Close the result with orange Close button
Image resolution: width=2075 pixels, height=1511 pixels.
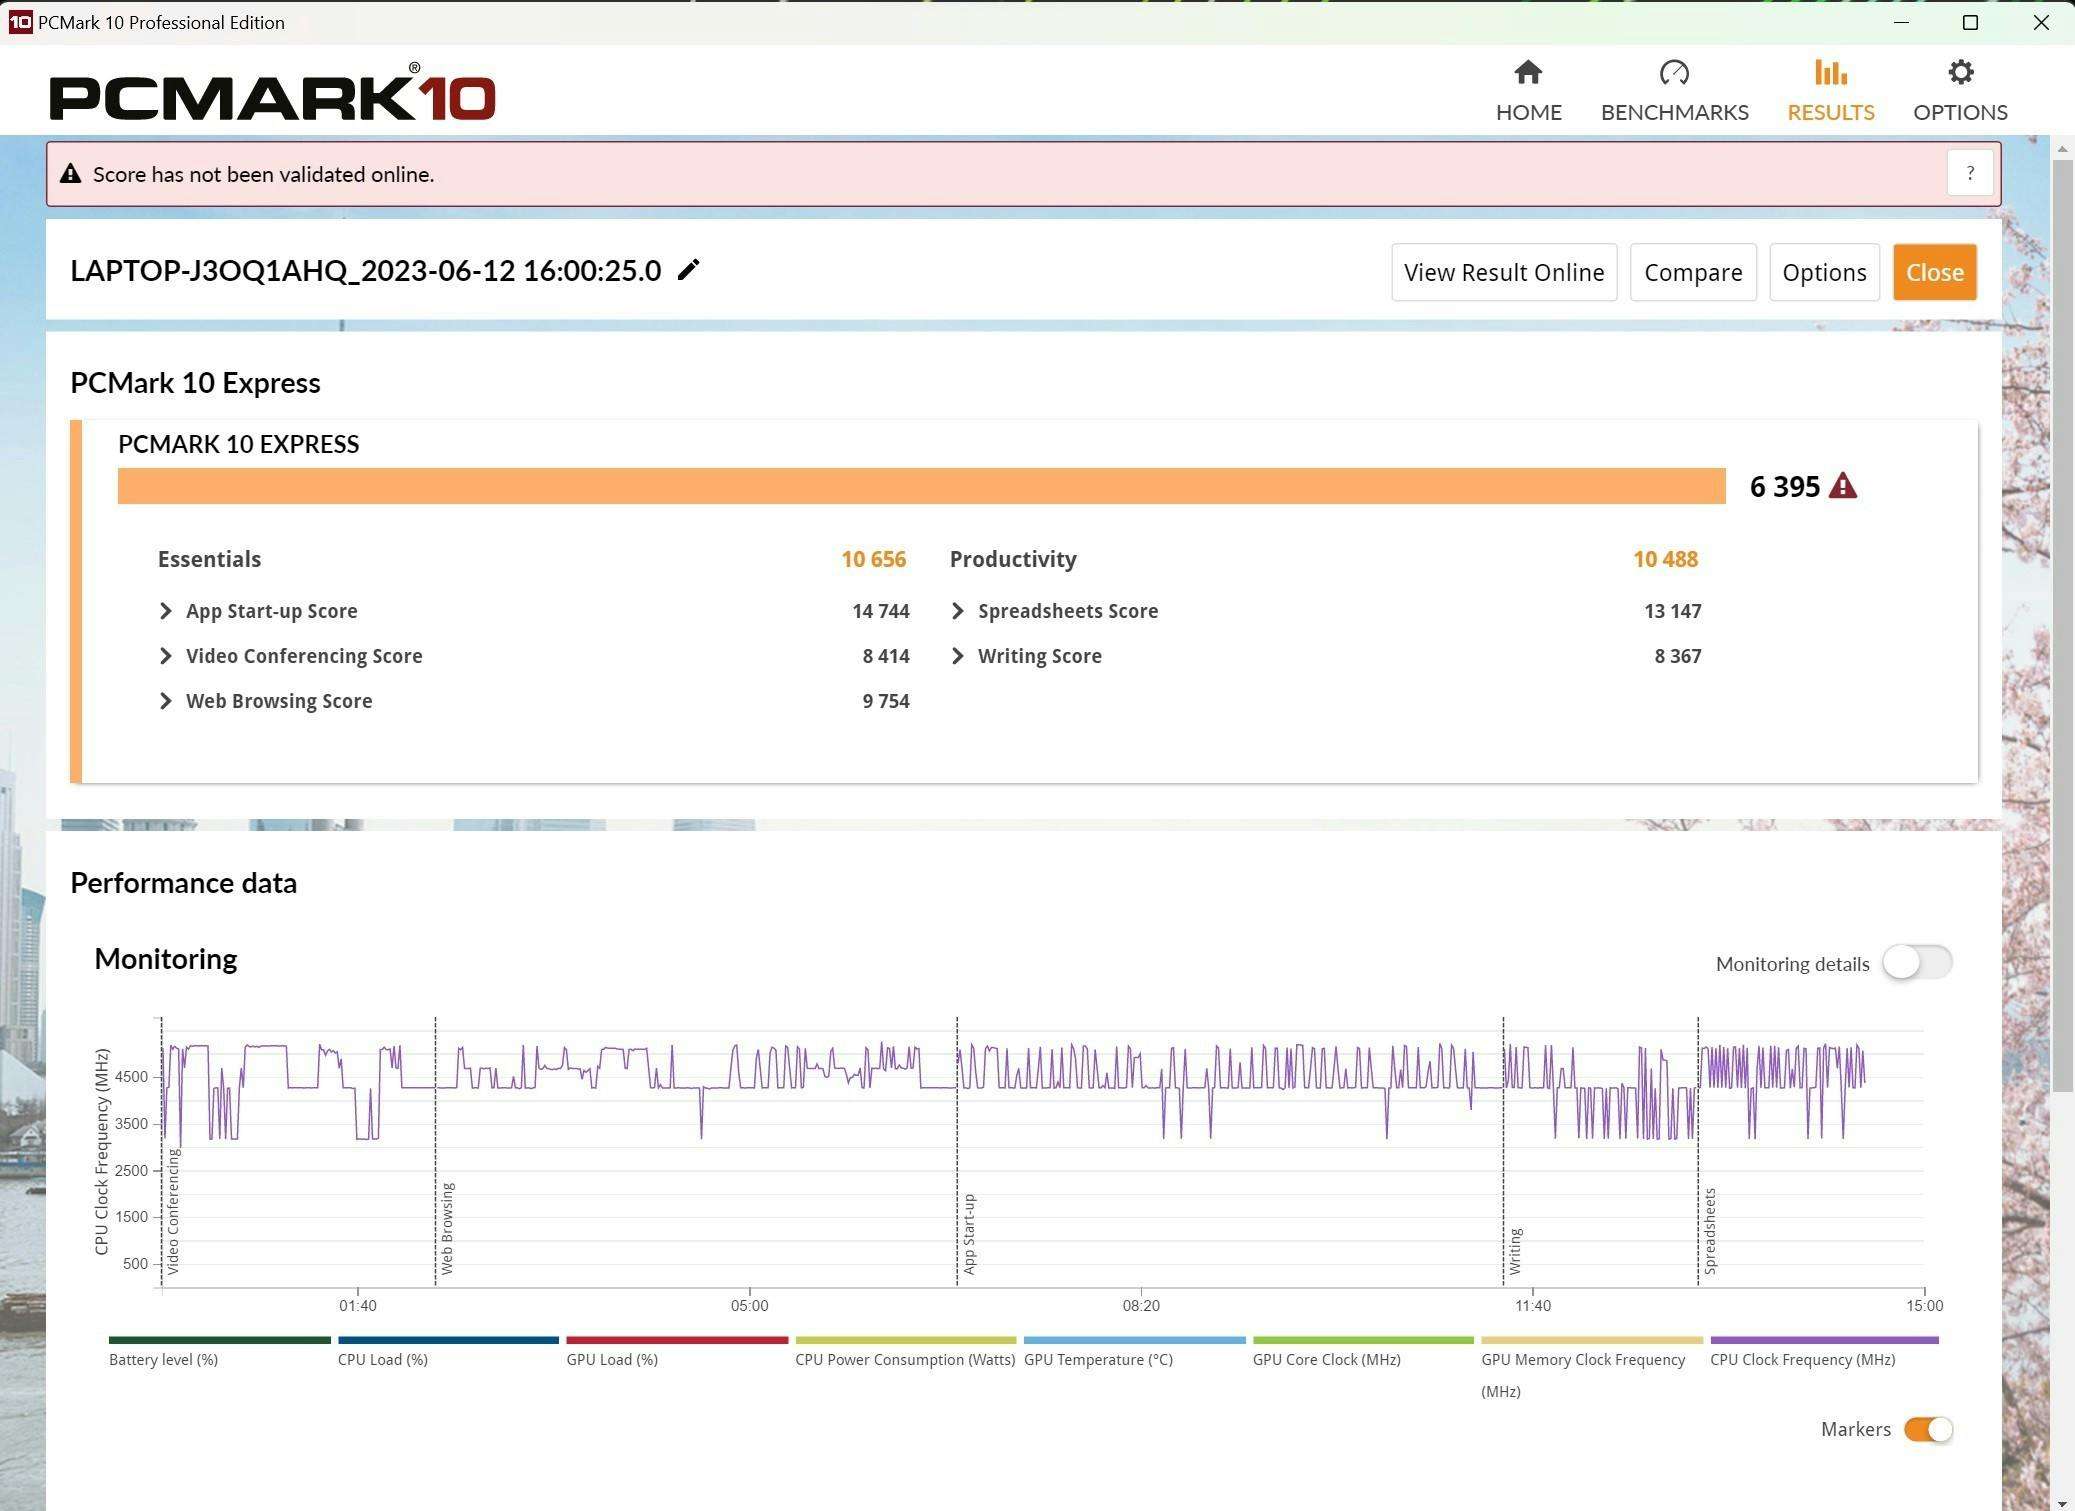1934,272
